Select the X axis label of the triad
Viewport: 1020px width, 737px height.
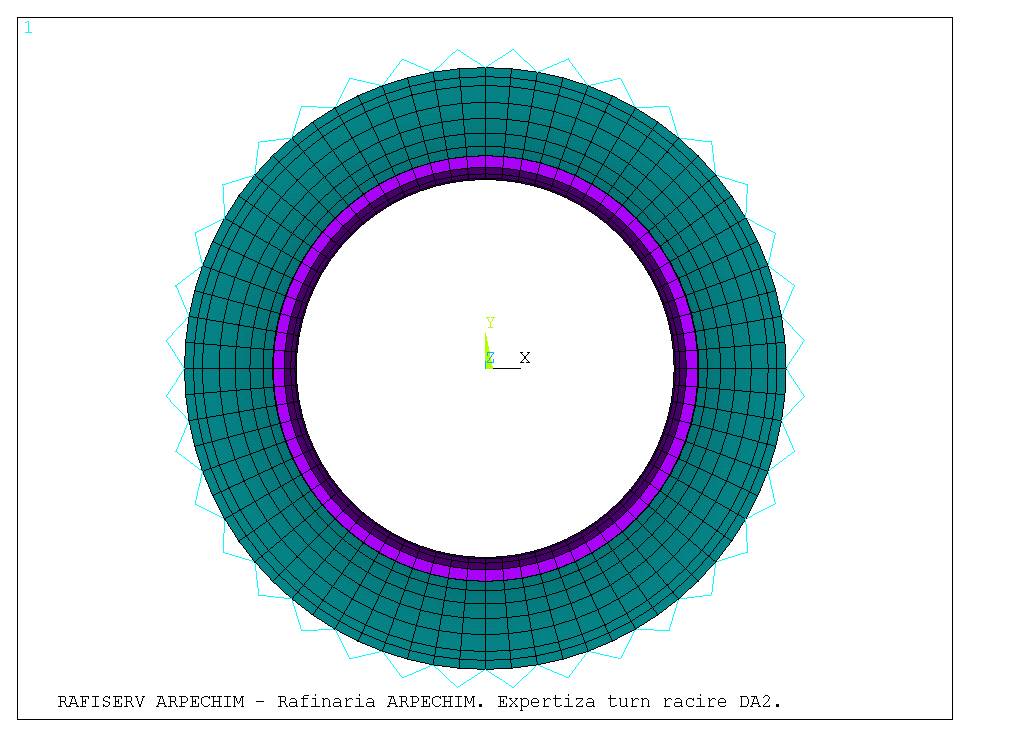(524, 358)
